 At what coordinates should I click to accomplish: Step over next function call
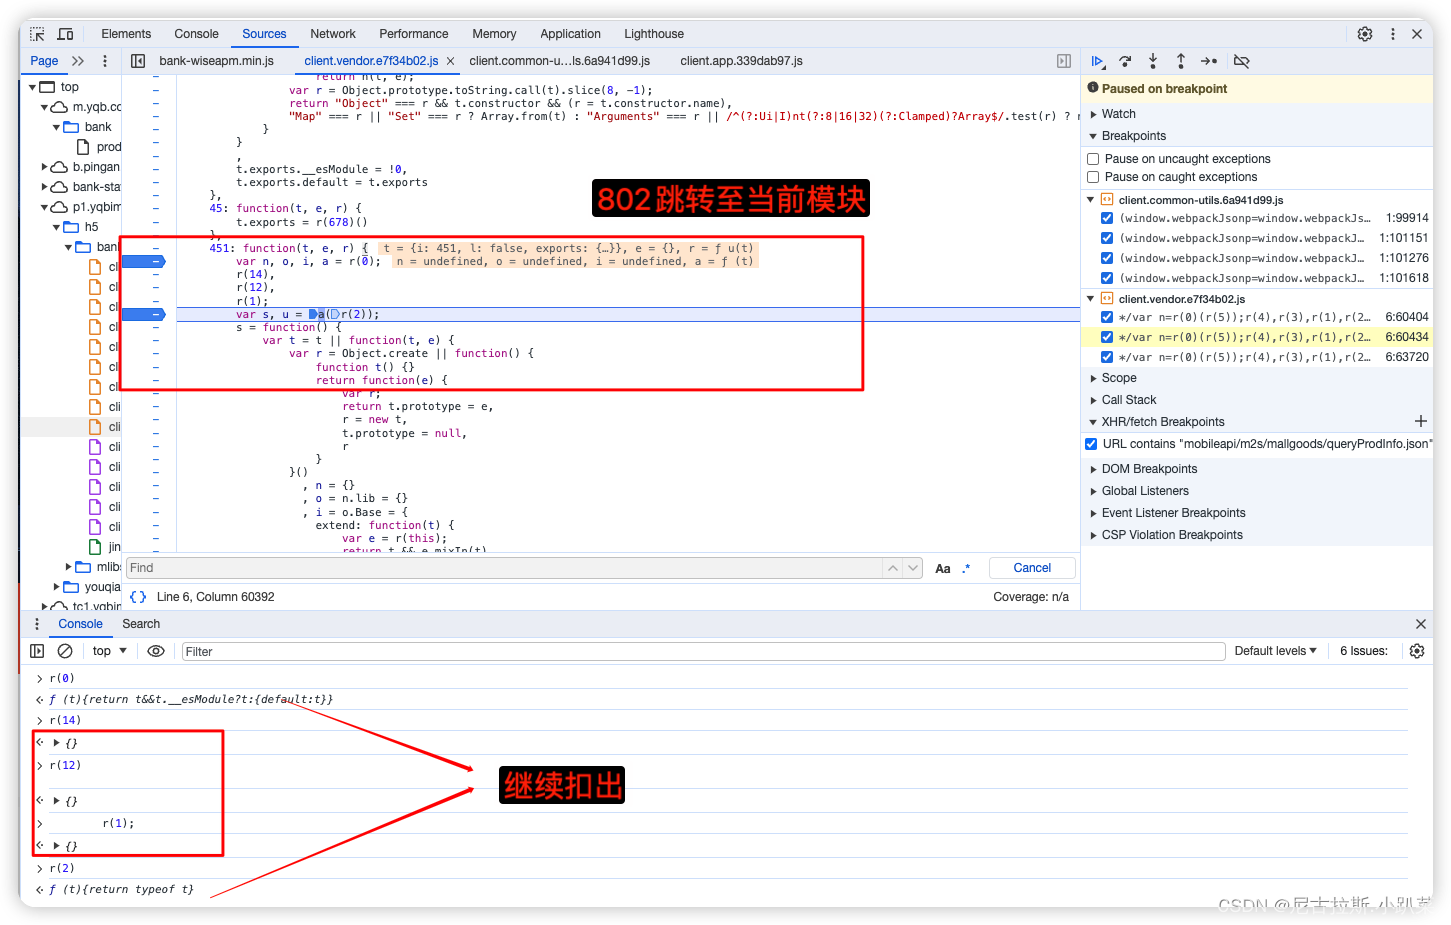[1125, 61]
